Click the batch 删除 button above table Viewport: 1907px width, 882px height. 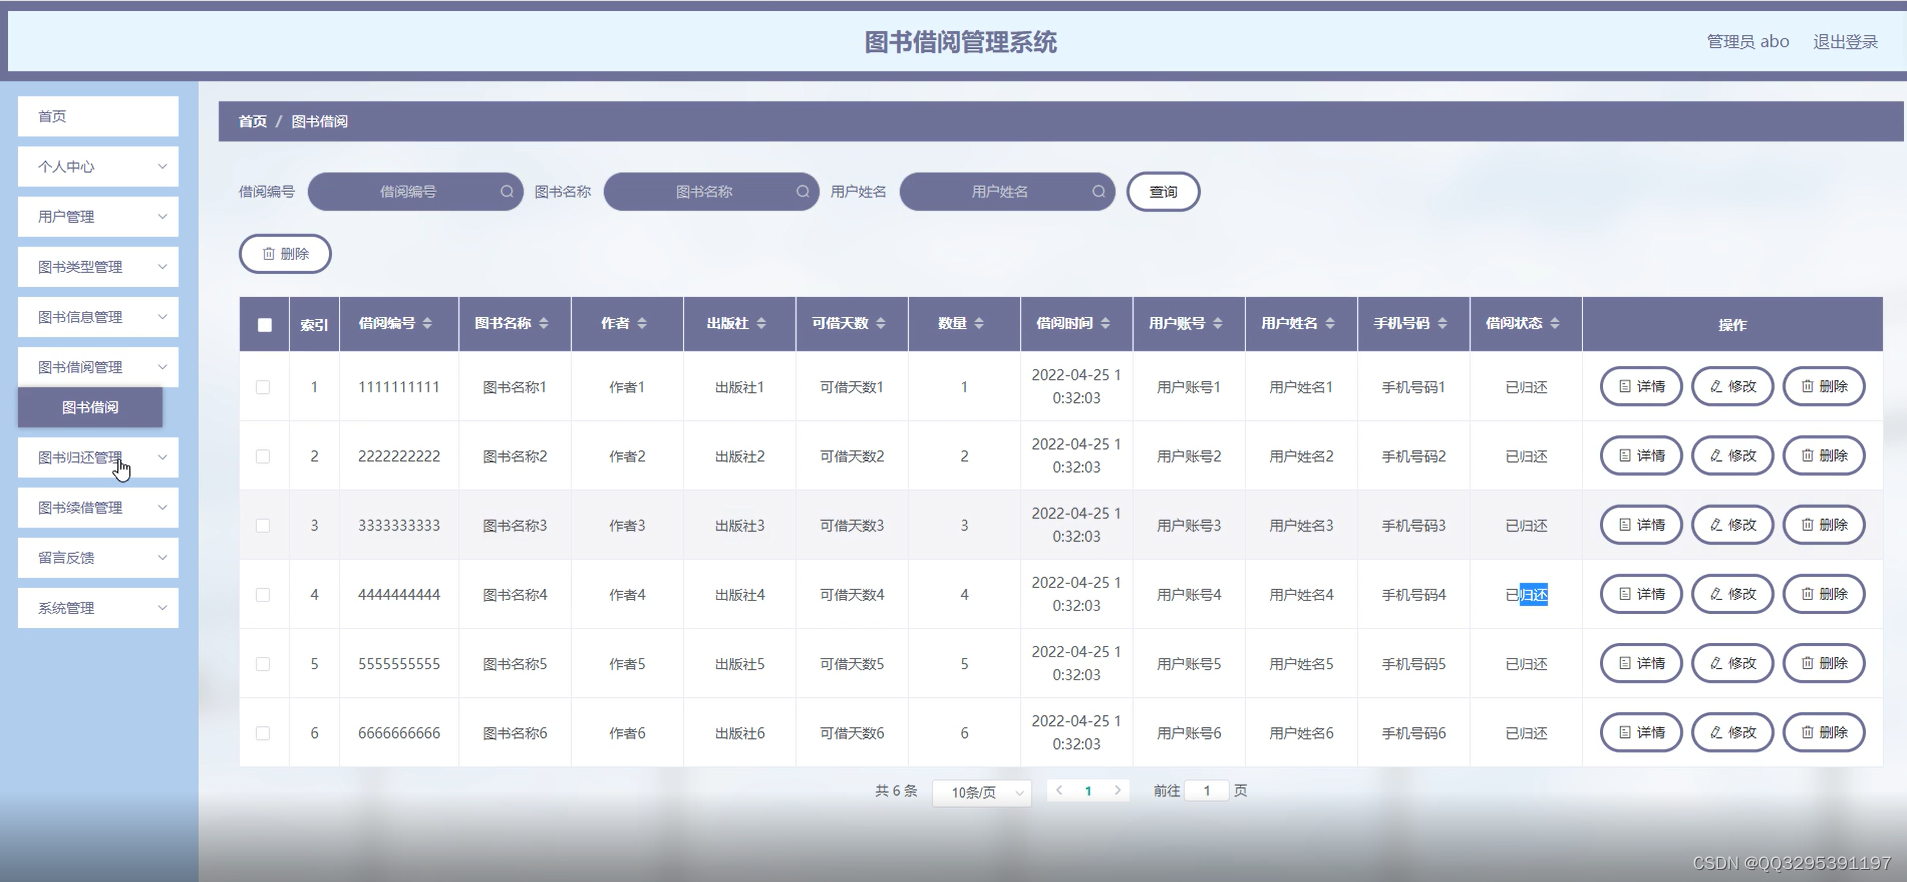pyautogui.click(x=285, y=254)
